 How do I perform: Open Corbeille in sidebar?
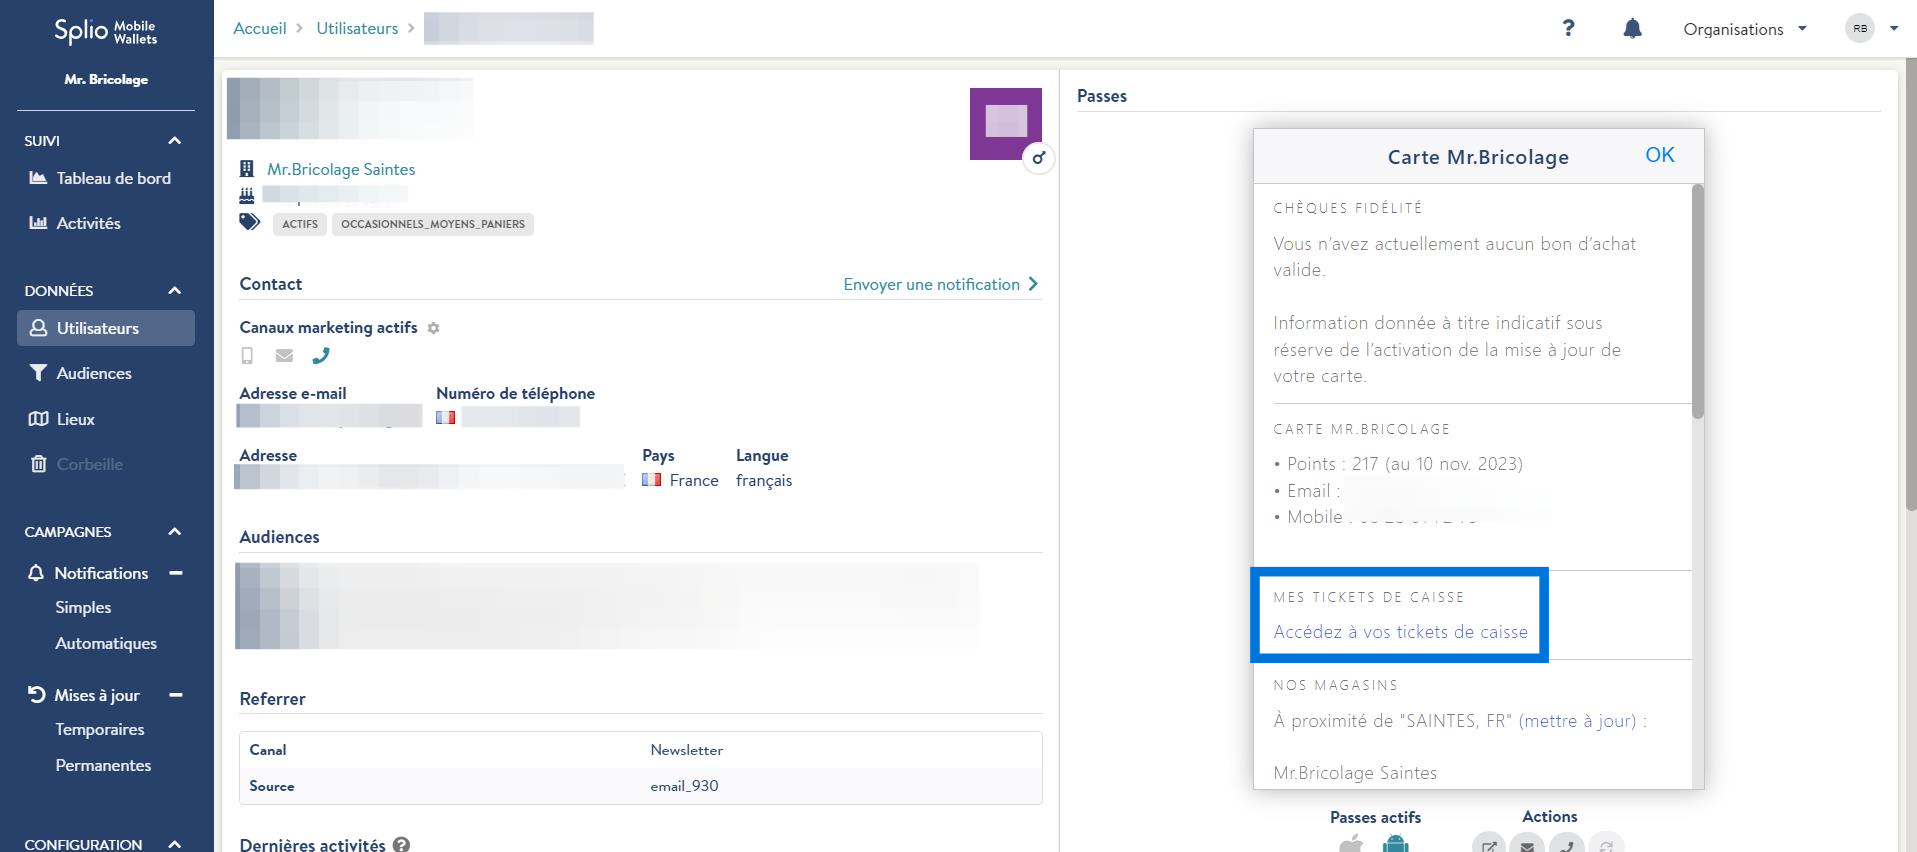coord(106,464)
